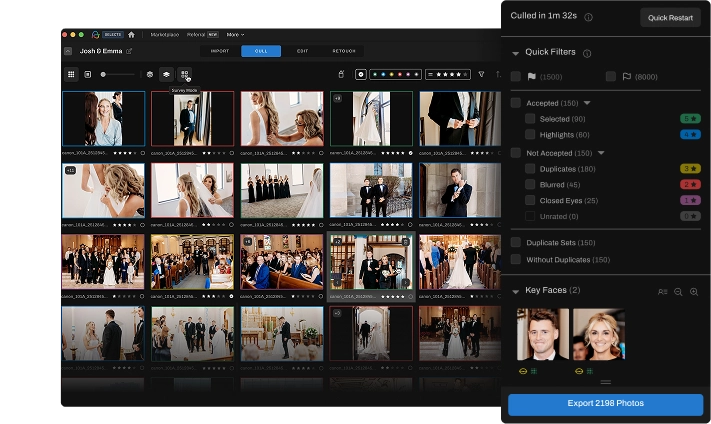Click the stacked layers view icon
The width and height of the screenshot is (711, 424).
(166, 74)
